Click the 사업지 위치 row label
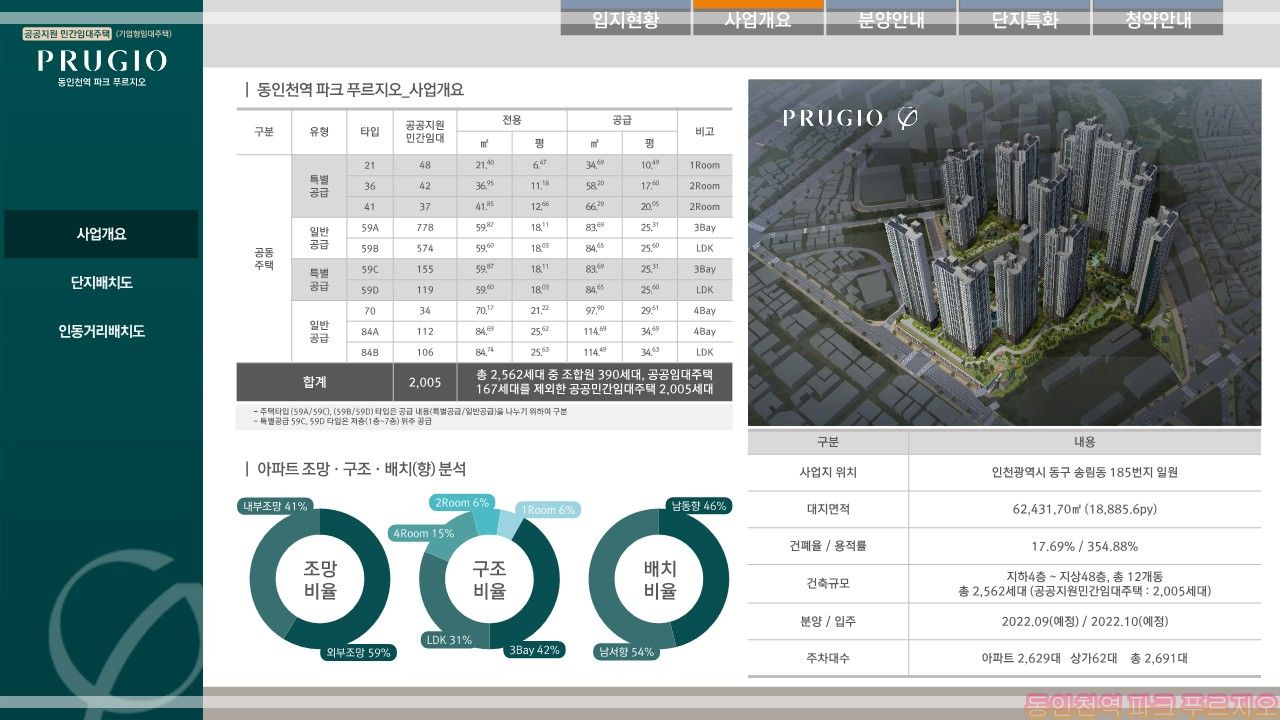This screenshot has width=1280, height=720. [828, 472]
